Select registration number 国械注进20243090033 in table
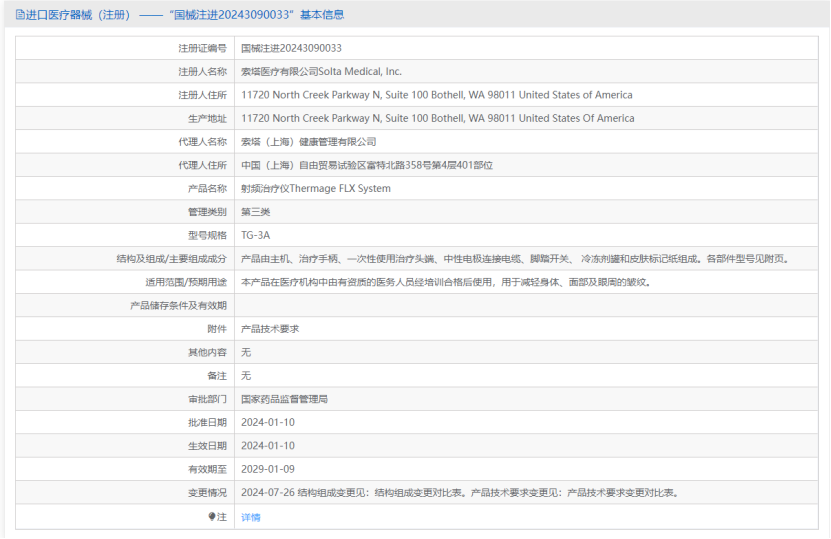 click(x=291, y=48)
